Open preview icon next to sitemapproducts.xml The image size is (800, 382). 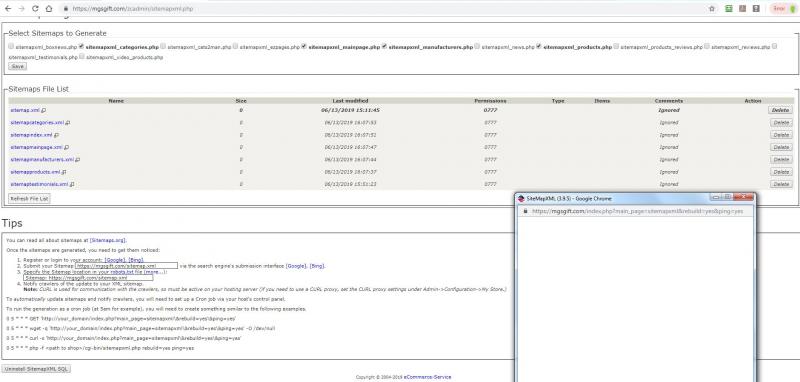(64, 172)
